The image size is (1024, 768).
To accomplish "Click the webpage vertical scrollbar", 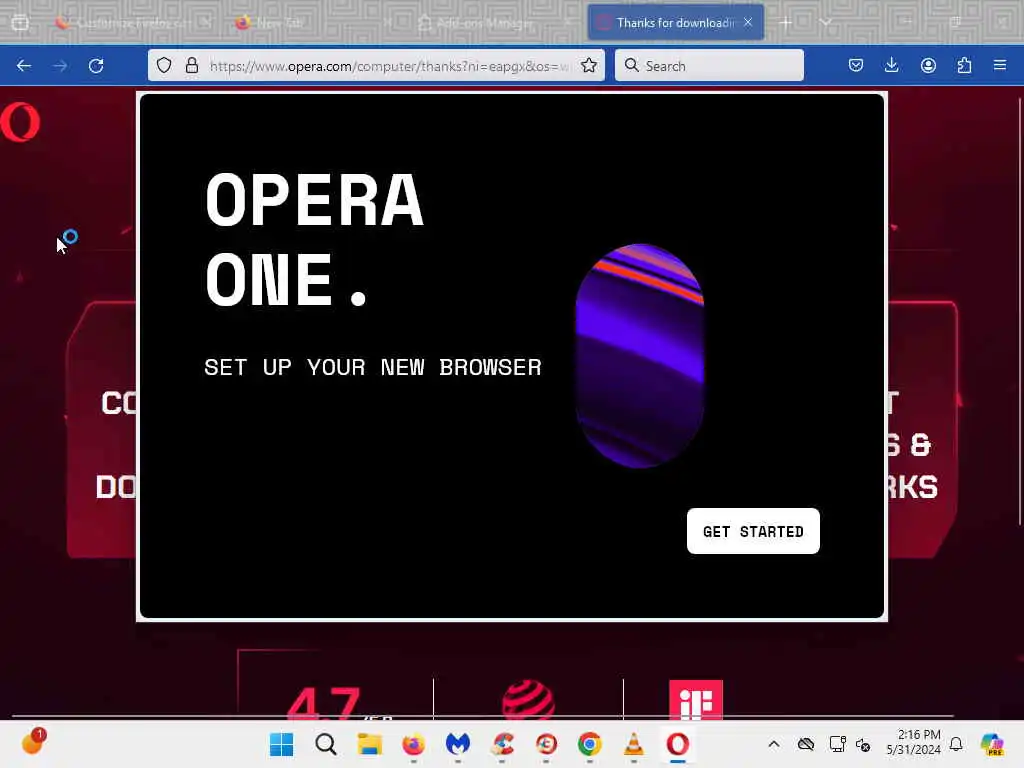I will coord(1019,311).
